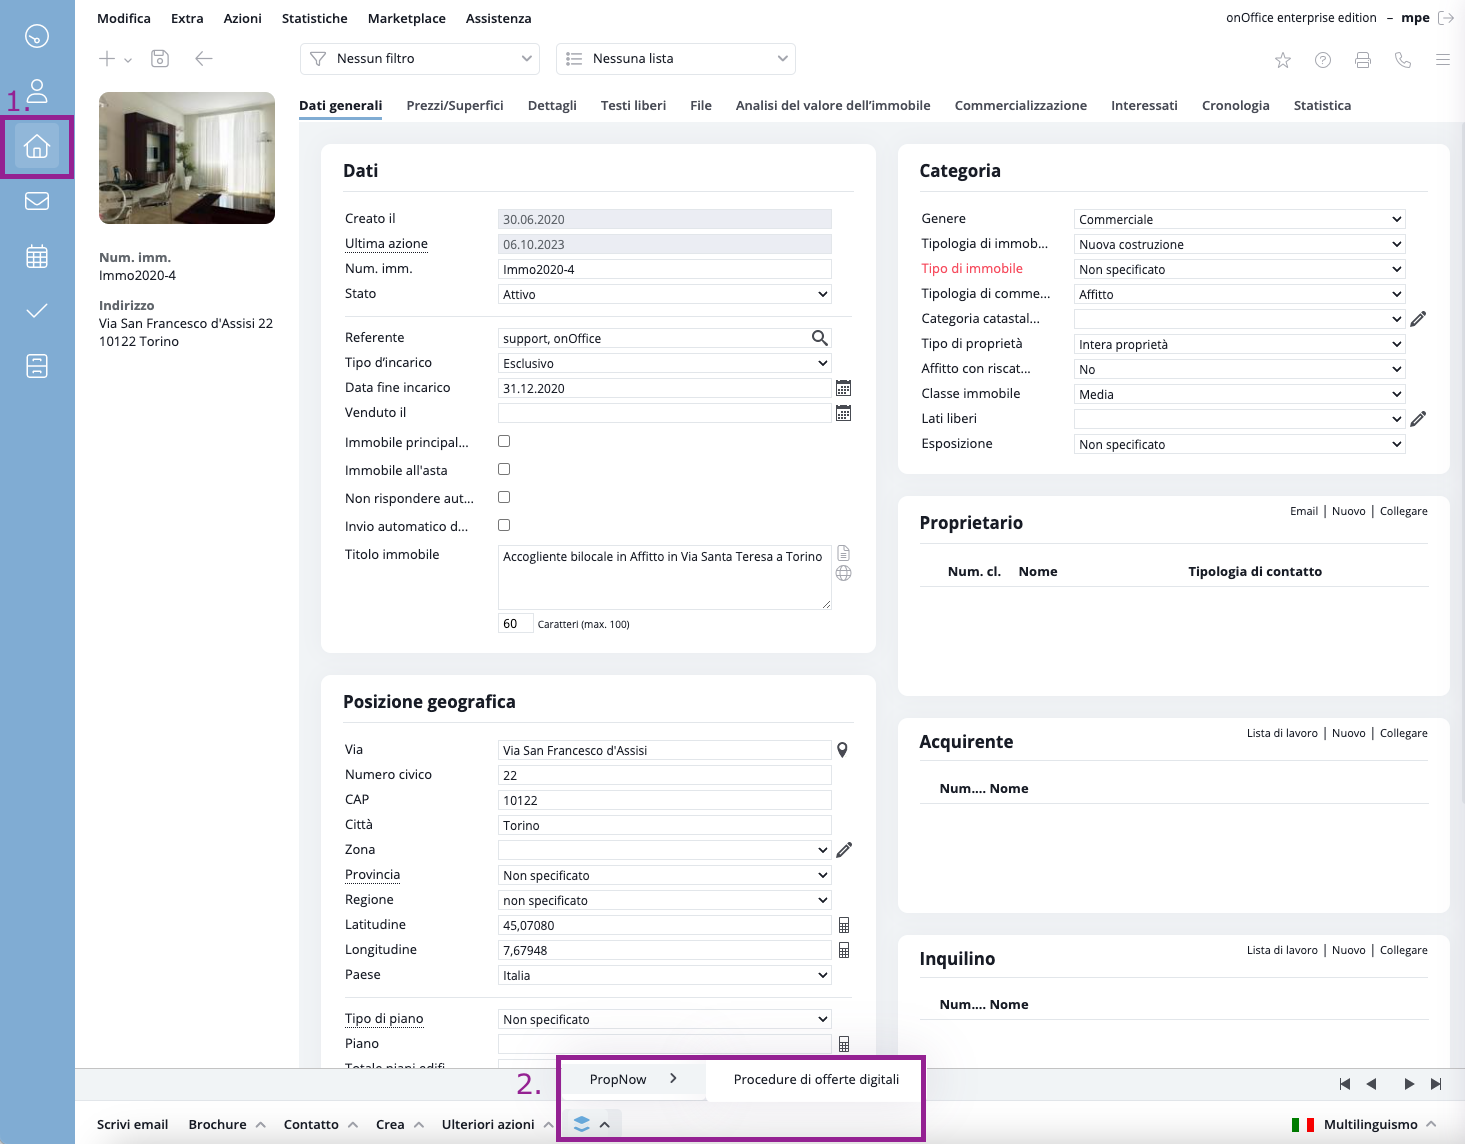The image size is (1465, 1144).
Task: Toggle the Immobile principale checkbox
Action: (x=504, y=441)
